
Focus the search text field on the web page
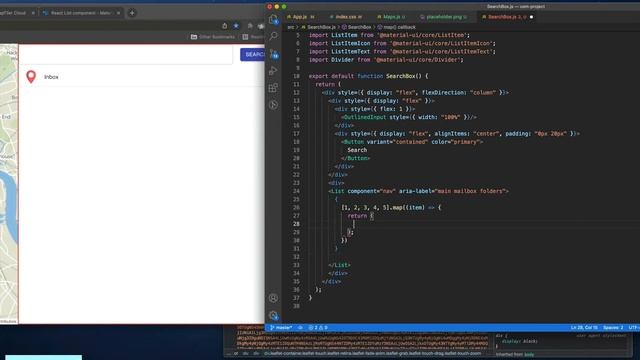(127, 55)
